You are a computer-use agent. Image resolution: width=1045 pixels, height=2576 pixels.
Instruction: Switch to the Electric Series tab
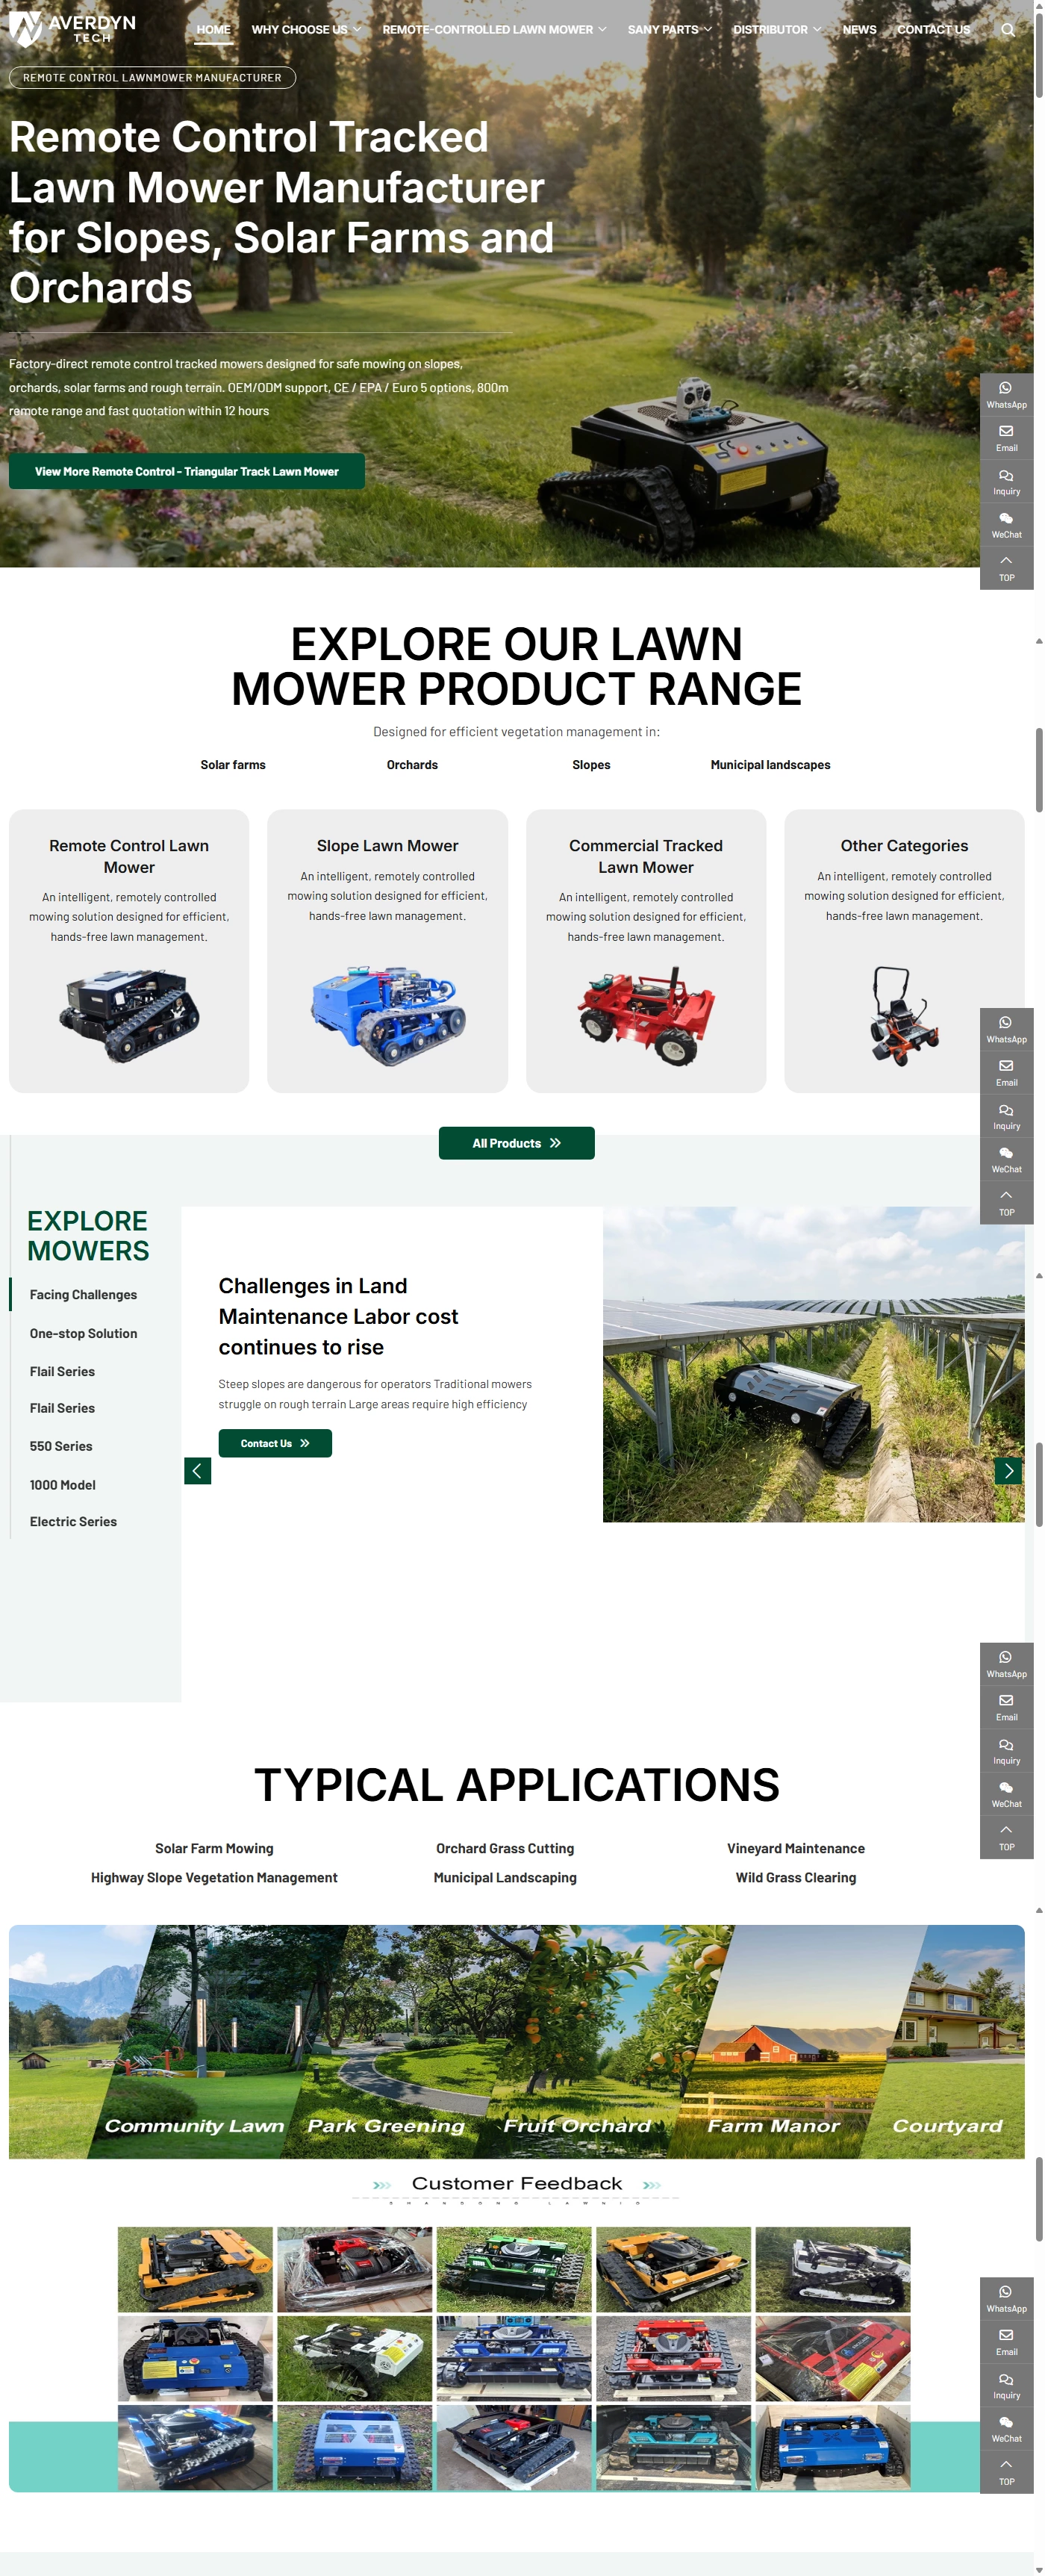pos(73,1522)
